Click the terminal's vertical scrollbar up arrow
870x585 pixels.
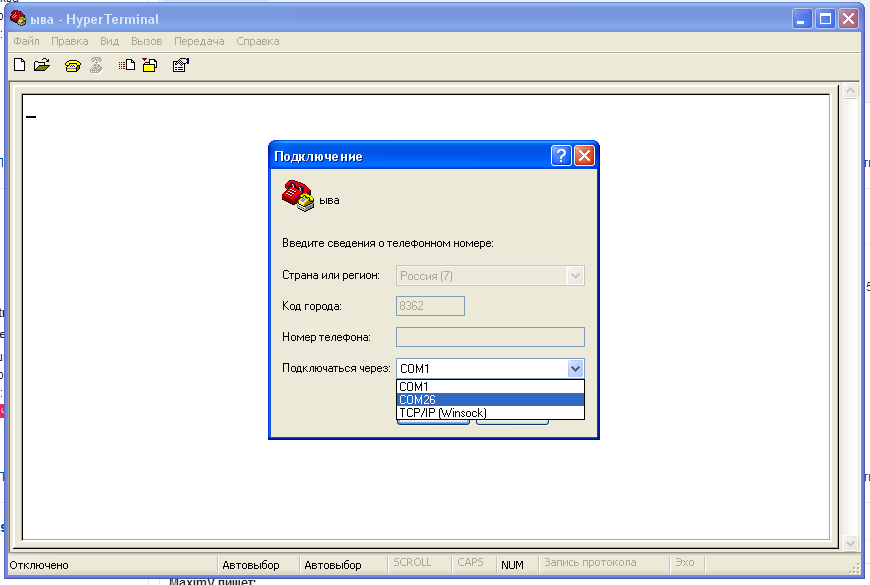[851, 91]
